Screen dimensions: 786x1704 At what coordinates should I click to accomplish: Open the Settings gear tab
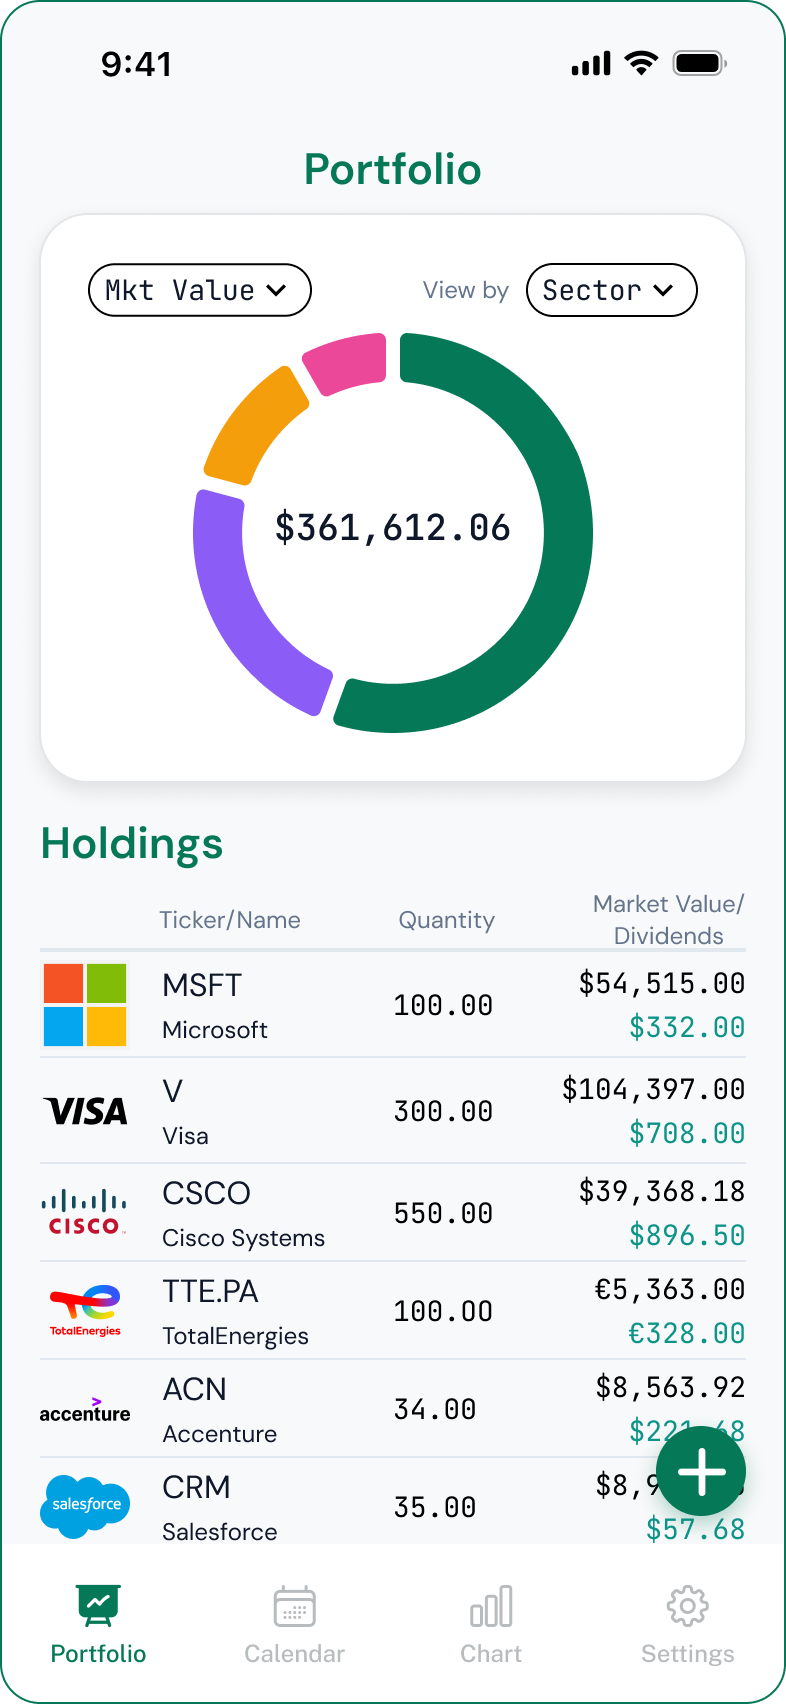[x=687, y=1625]
